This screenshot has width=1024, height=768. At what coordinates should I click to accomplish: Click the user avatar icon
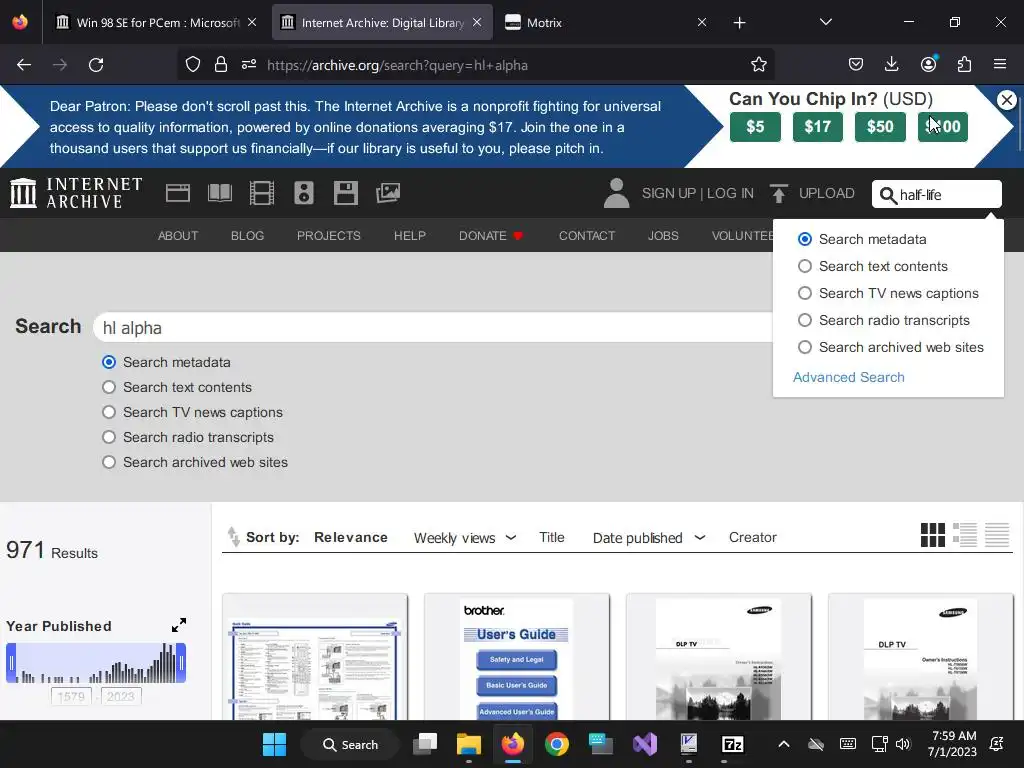[616, 193]
